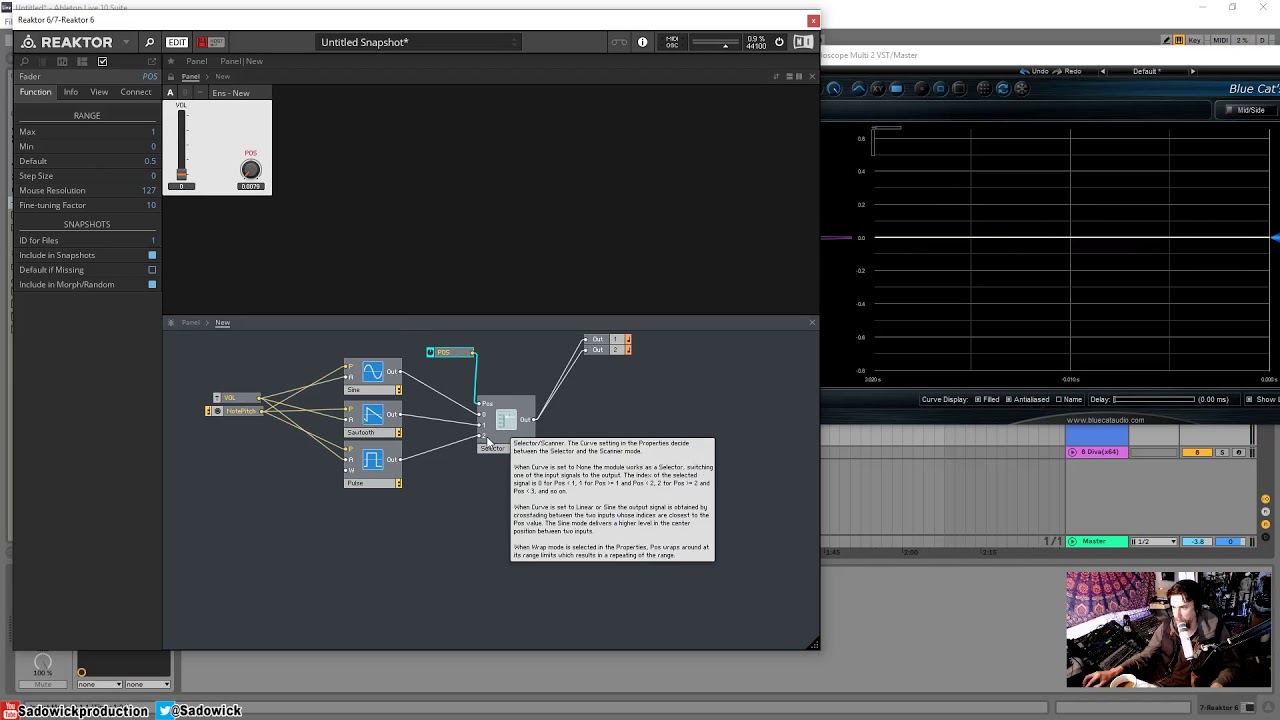Screen dimensions: 1280x720
Task: Toggle Include in Snapshots checkbox
Action: pyautogui.click(x=152, y=255)
